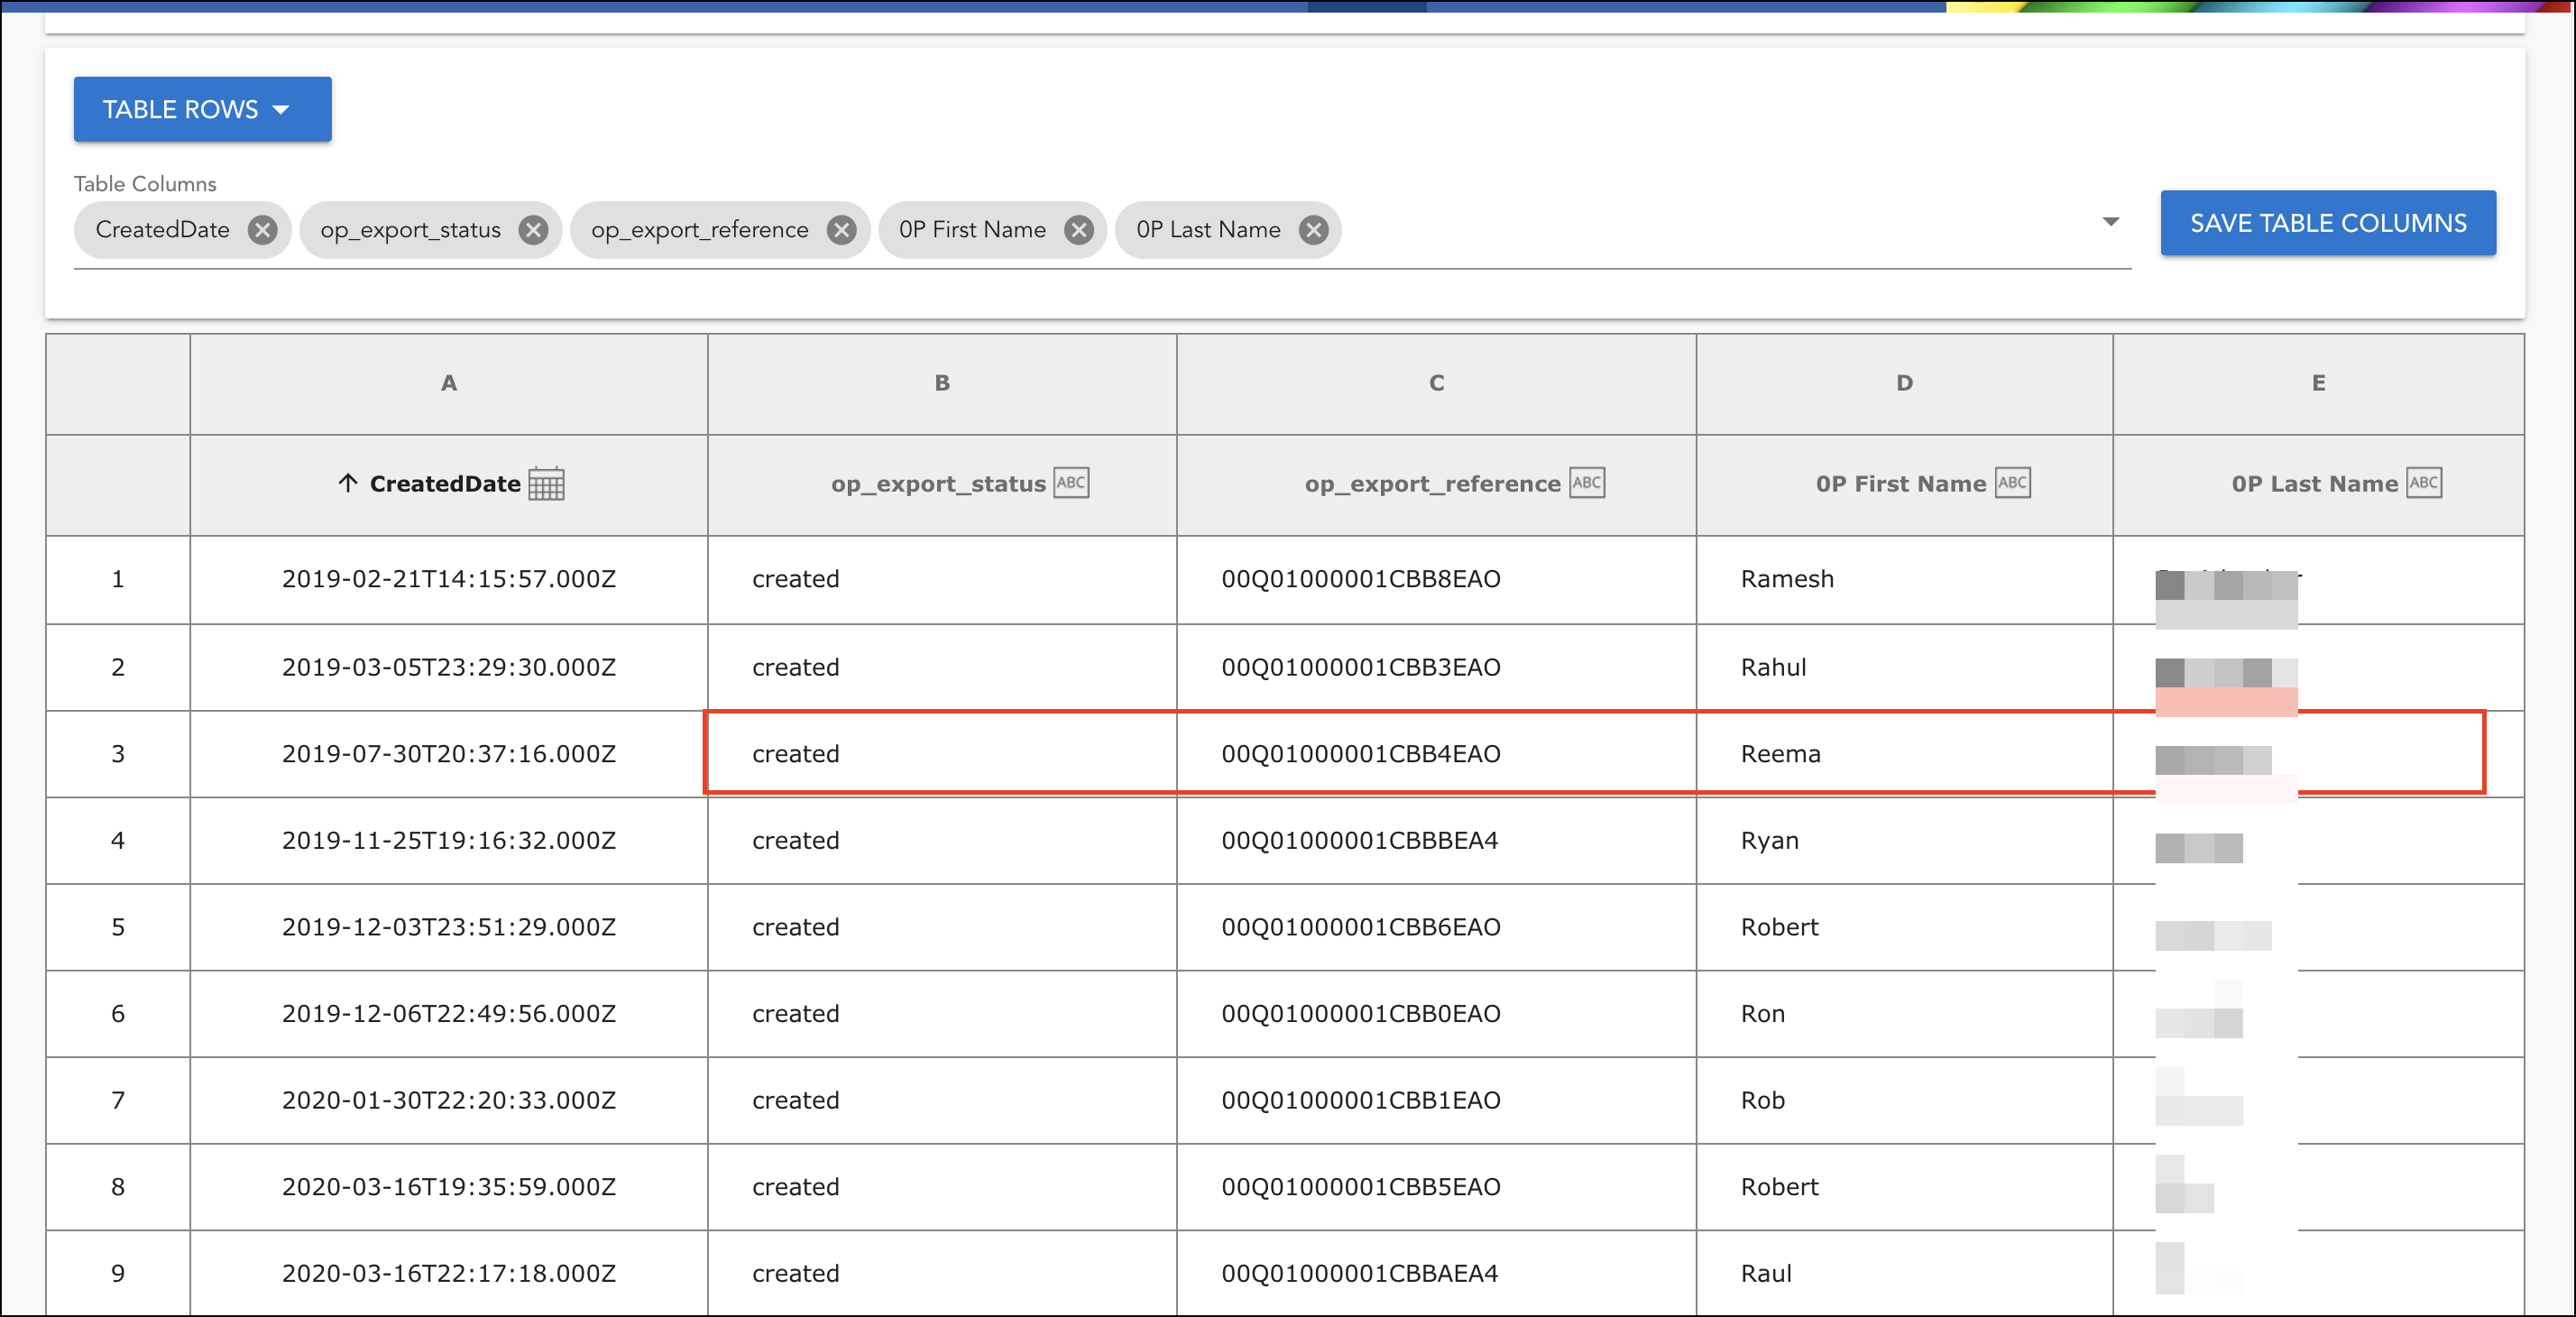Click first name Rahul
This screenshot has height=1317, width=2576.
click(x=1773, y=667)
